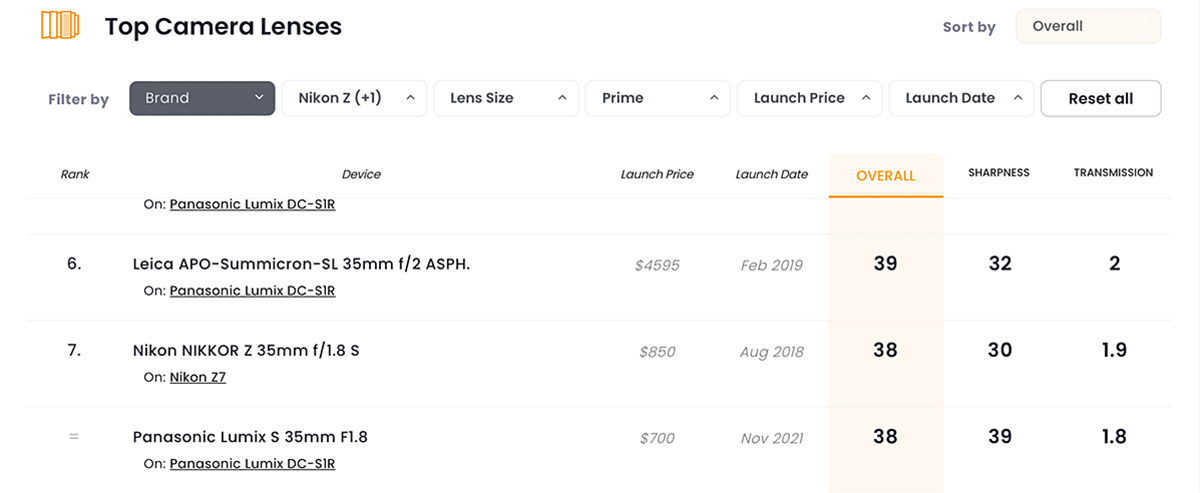
Task: Click the orange lens logo icon
Action: 60,26
